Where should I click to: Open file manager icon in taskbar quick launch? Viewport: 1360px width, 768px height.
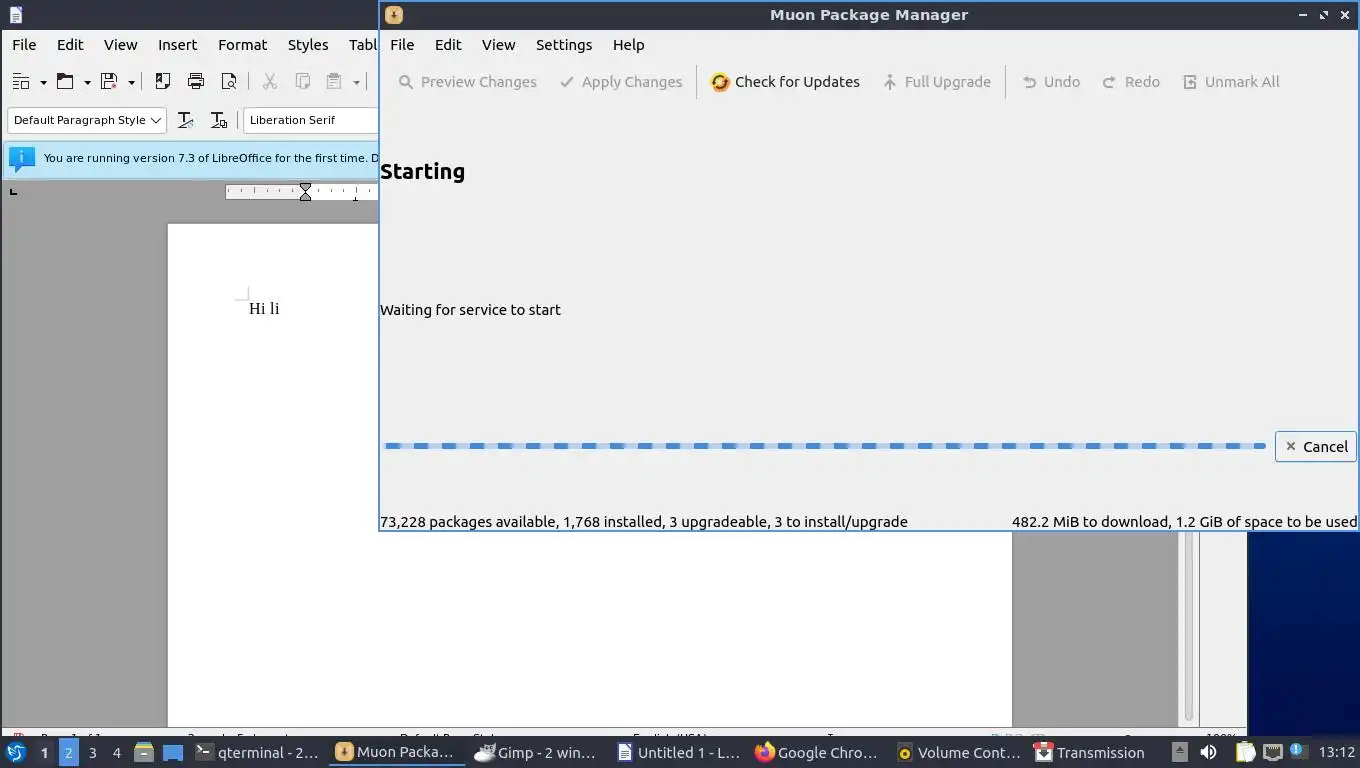[x=144, y=753]
